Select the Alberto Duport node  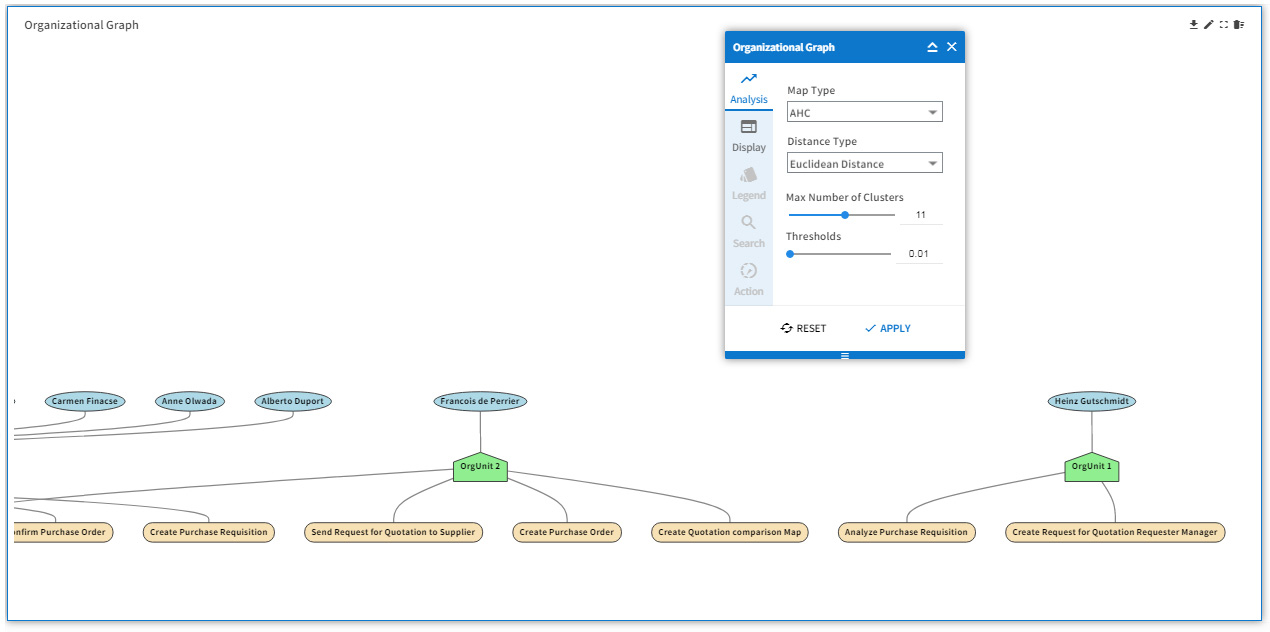(293, 401)
